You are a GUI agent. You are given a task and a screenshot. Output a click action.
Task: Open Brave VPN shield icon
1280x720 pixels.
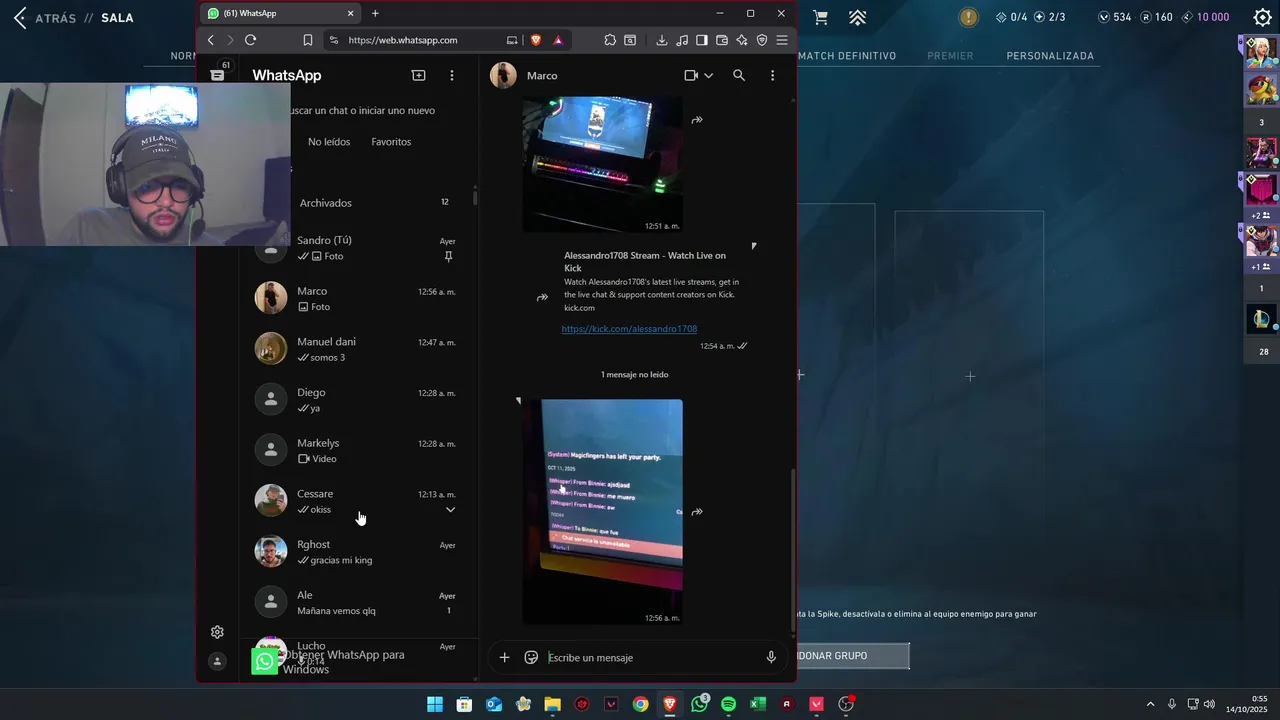[x=762, y=40]
